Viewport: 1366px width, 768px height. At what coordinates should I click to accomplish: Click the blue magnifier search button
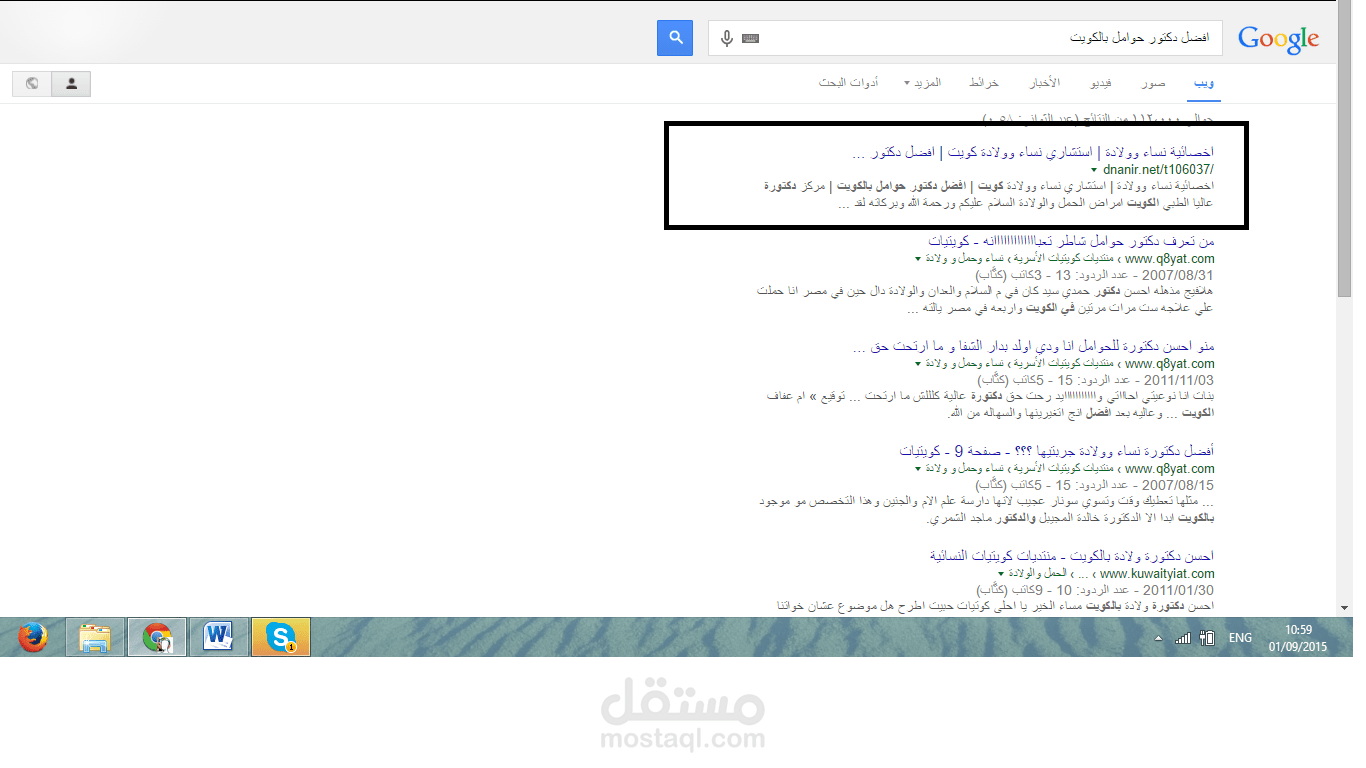675,38
